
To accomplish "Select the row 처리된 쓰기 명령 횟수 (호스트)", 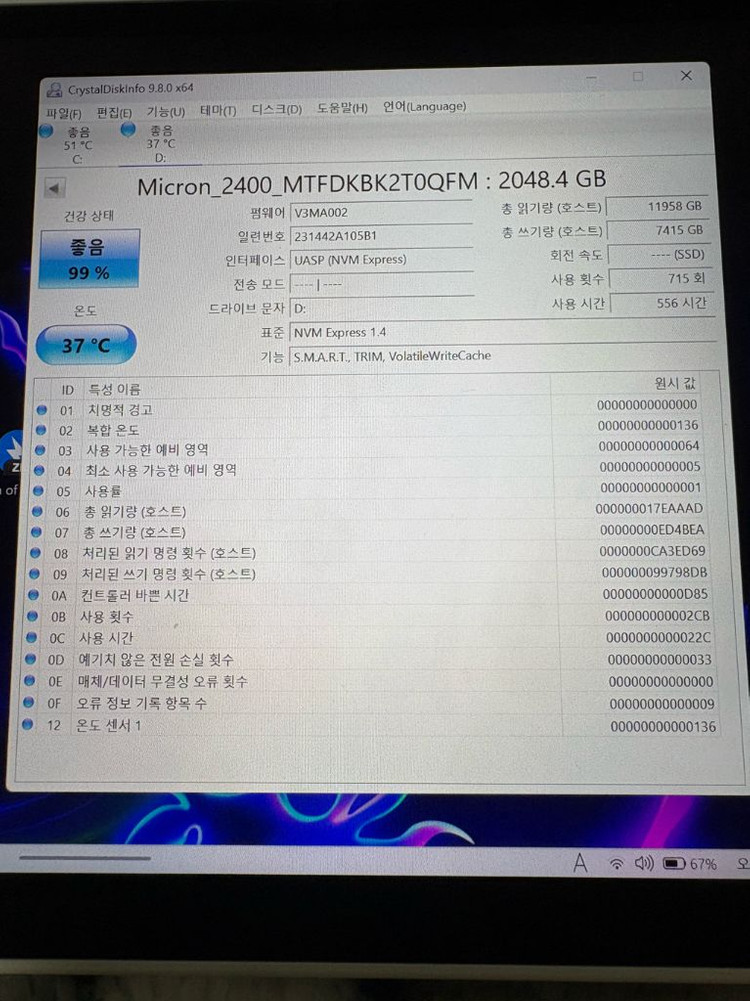I will click(370, 573).
